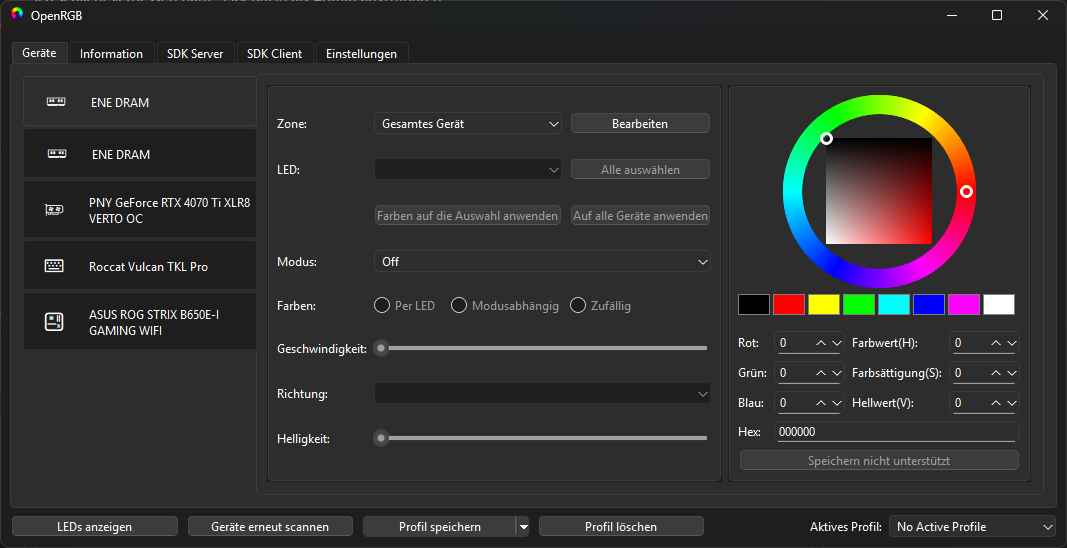Open the Einstellungen tab
1067x548 pixels.
[361, 54]
